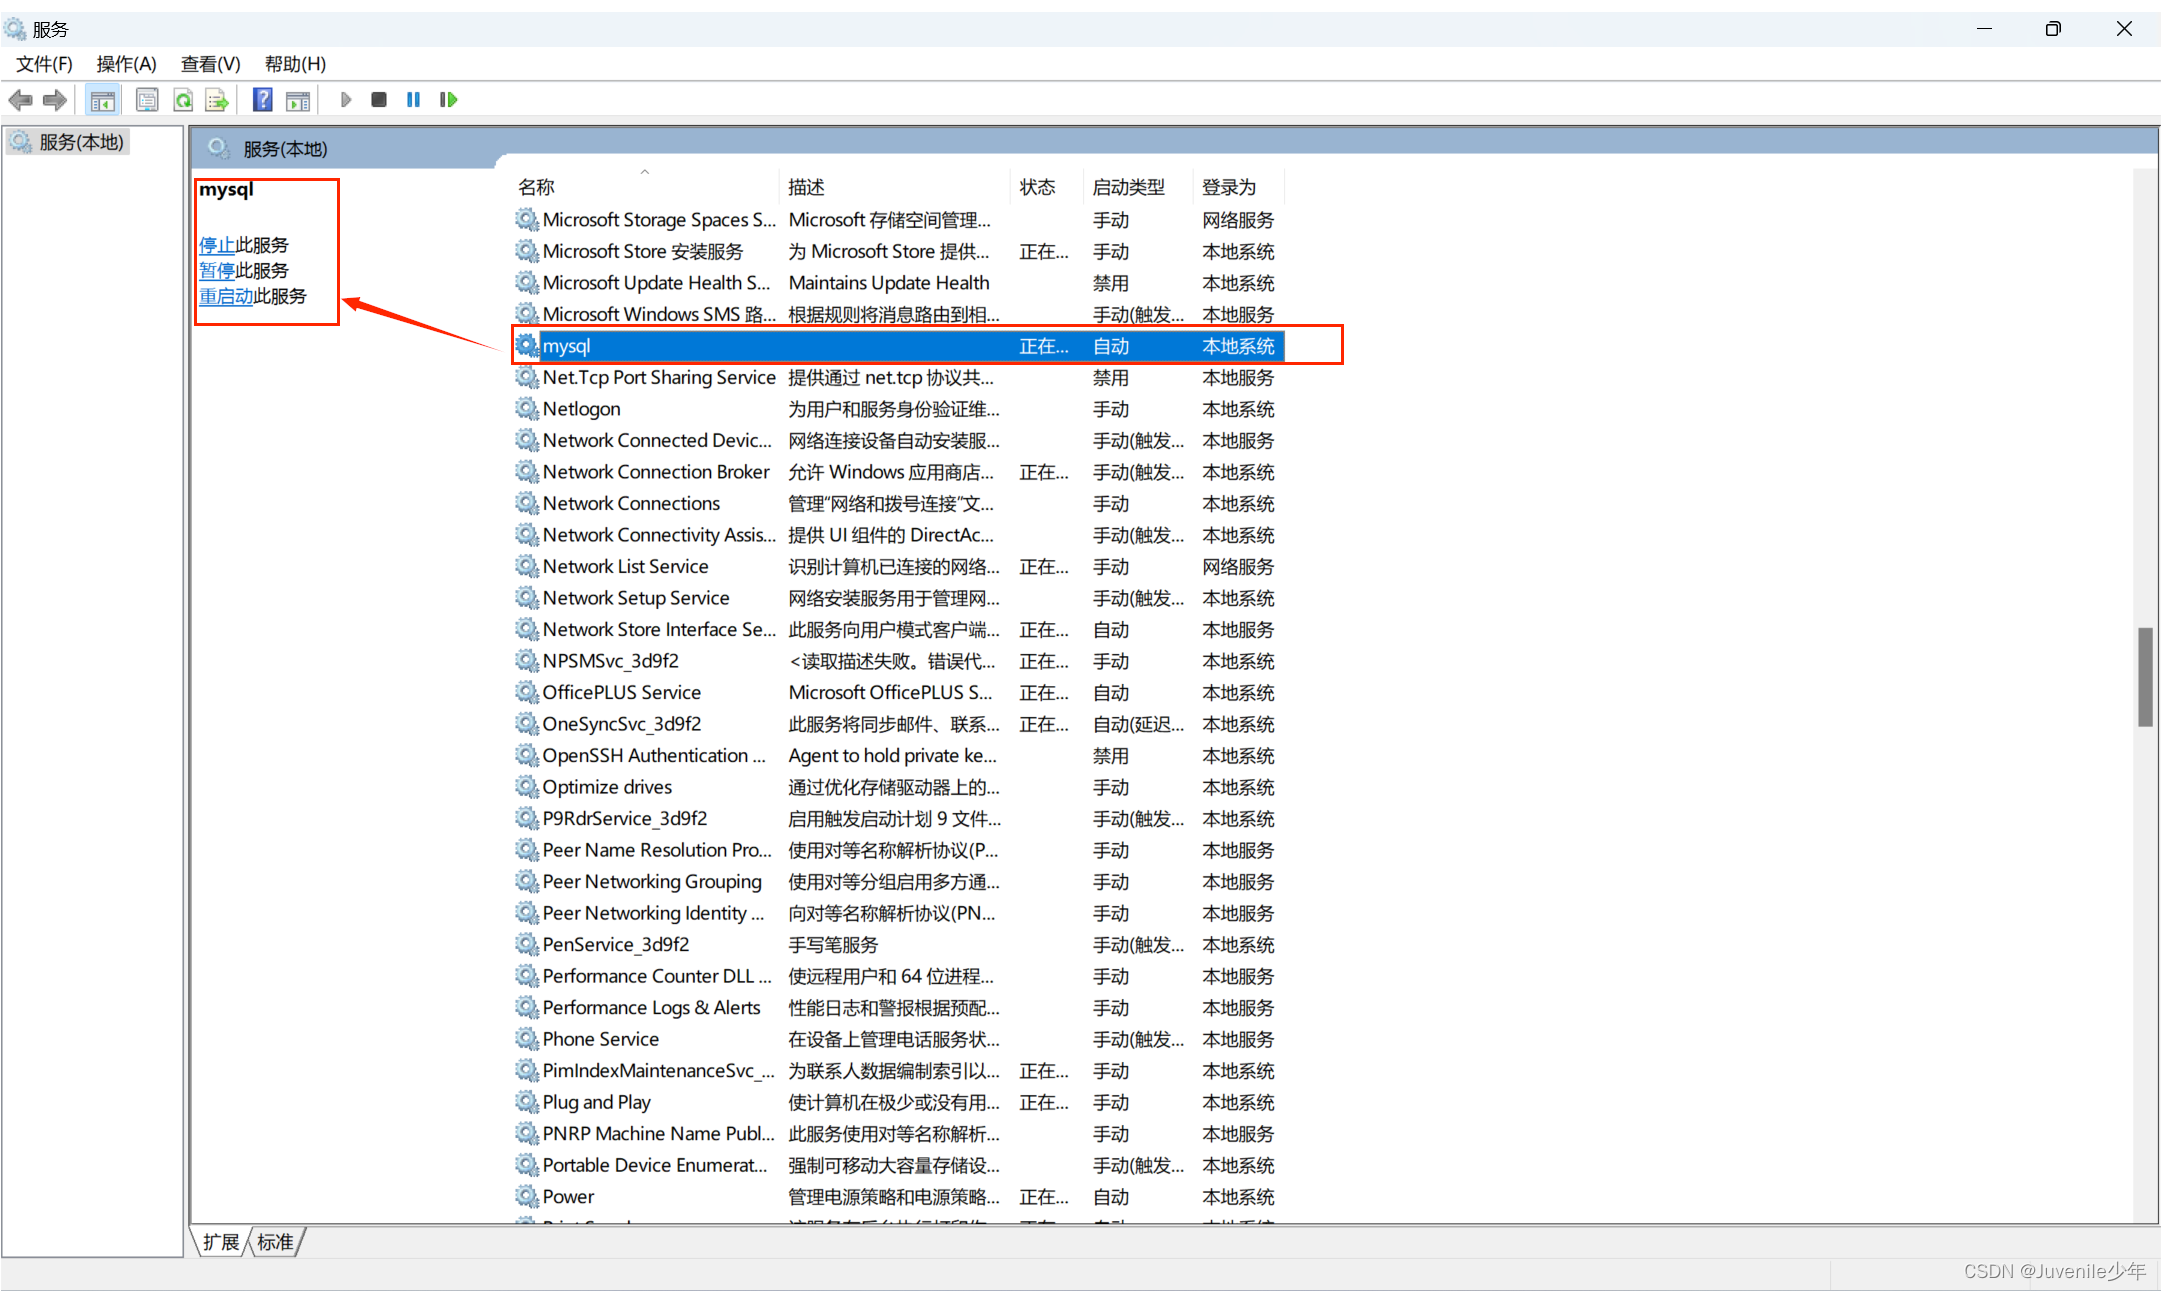2162x1291 pixels.
Task: Click the Restart Service icon
Action: click(x=448, y=100)
